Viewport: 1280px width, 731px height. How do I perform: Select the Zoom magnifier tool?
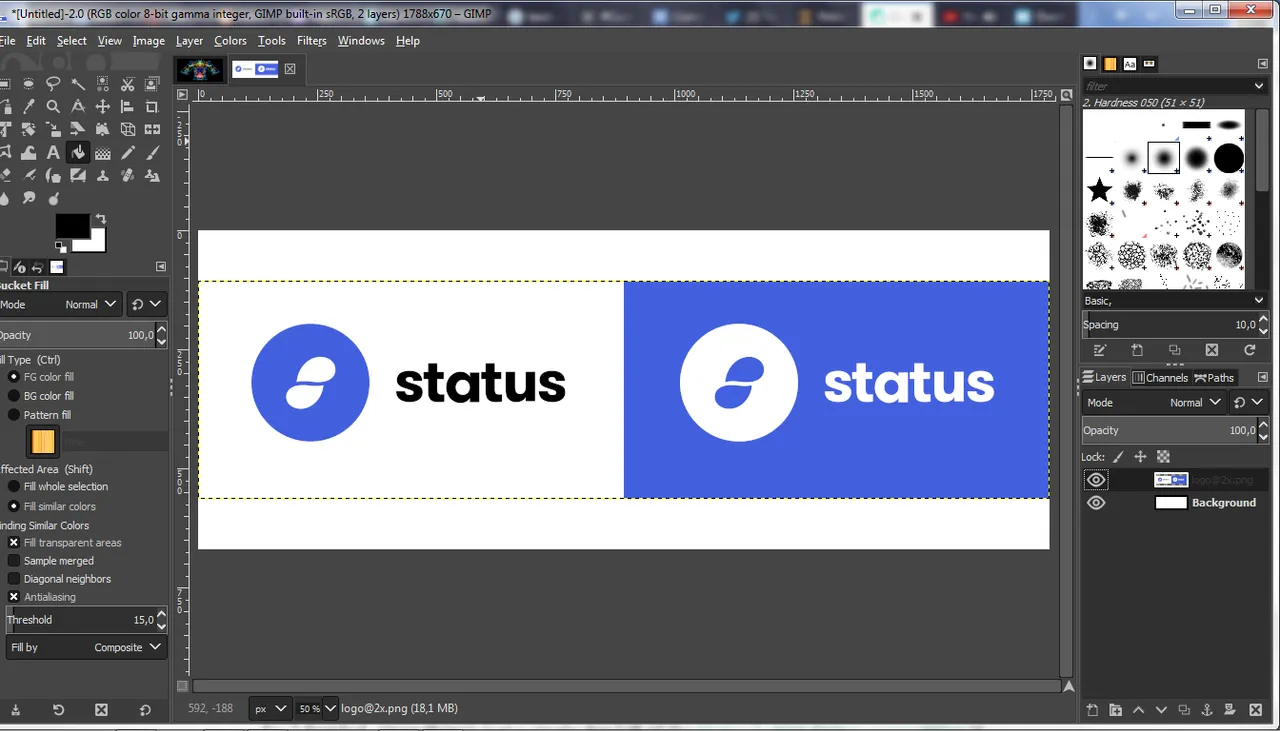pos(53,106)
